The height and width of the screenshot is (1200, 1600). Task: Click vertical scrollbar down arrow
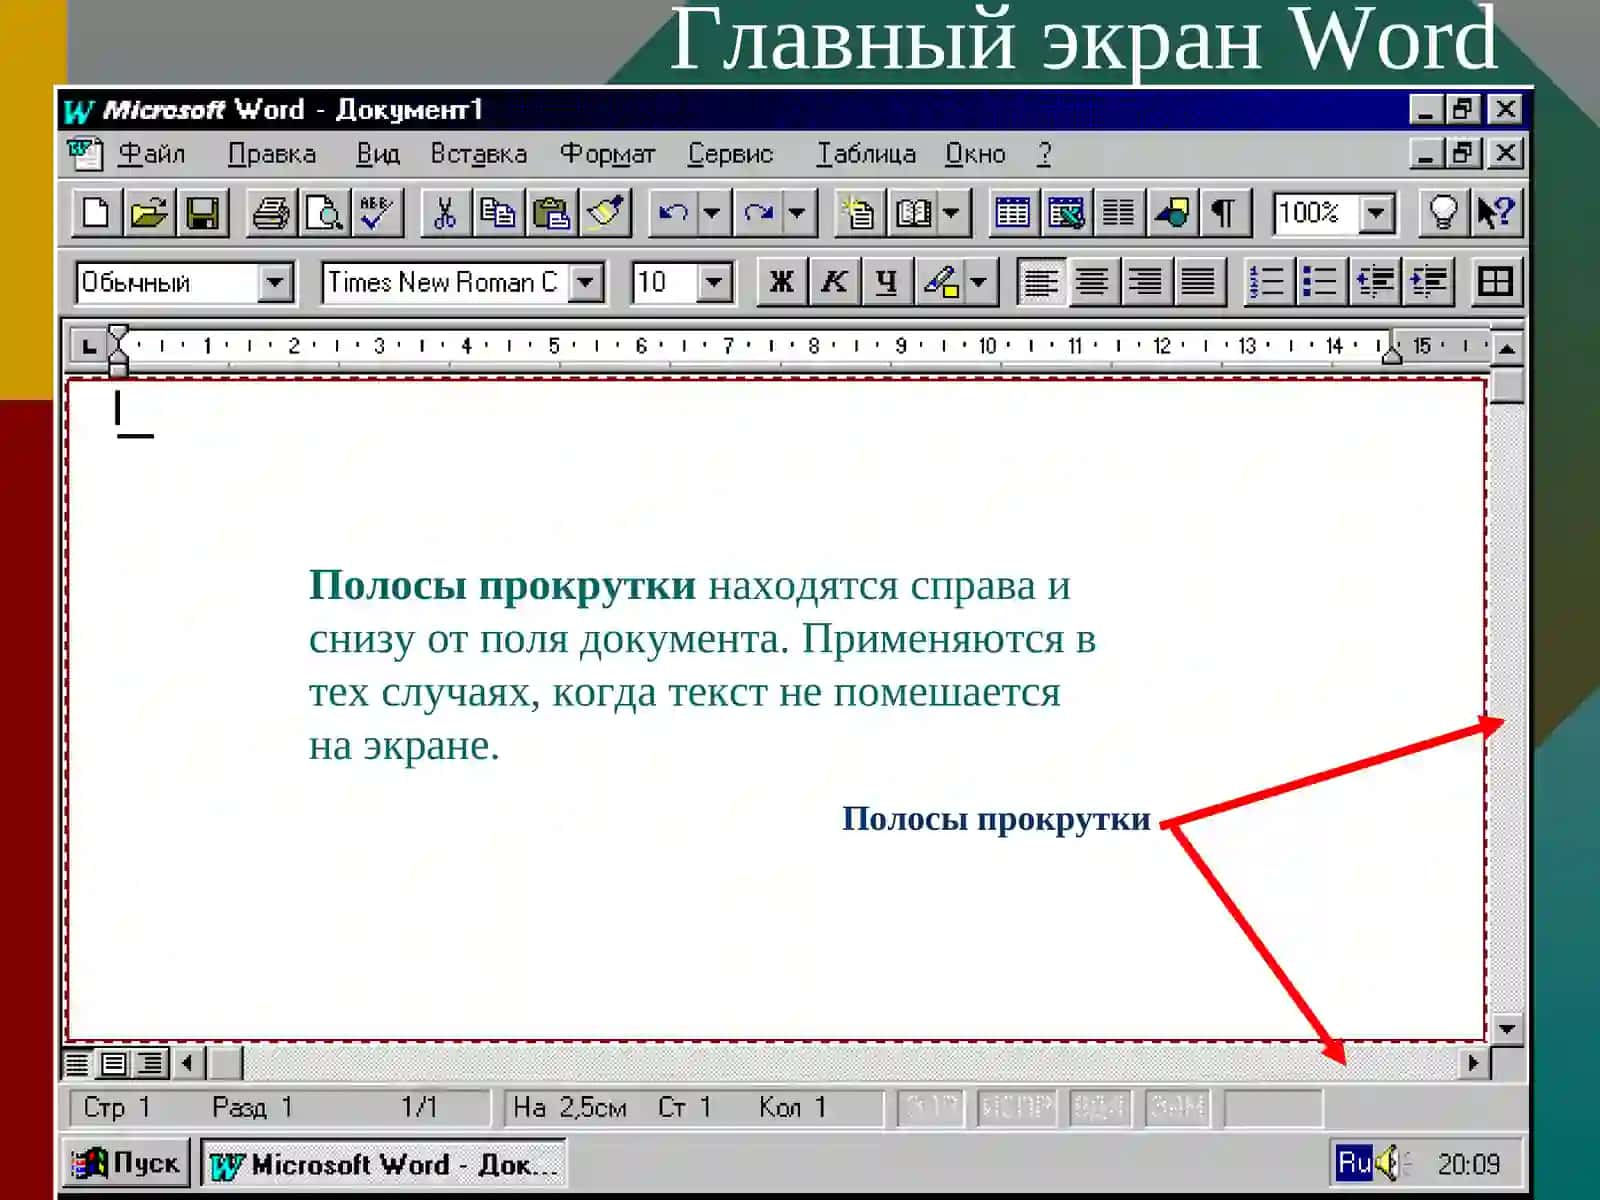click(x=1506, y=1028)
